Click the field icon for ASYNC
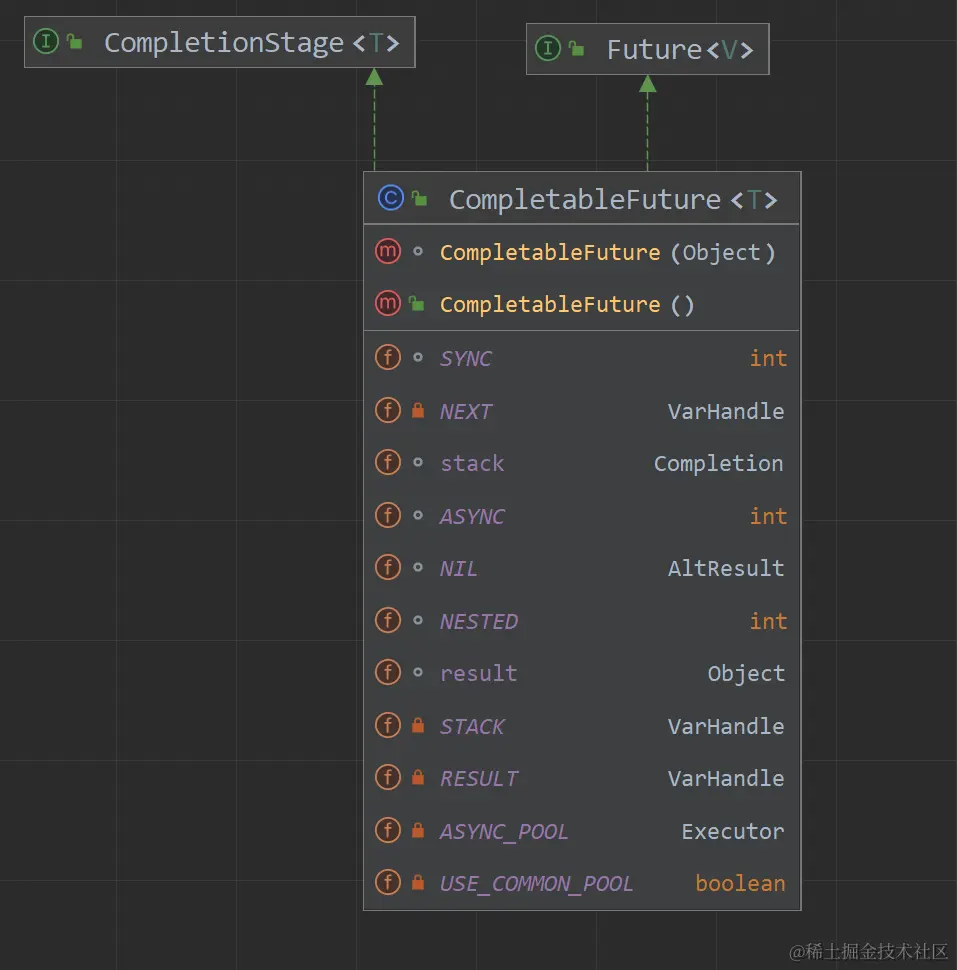The image size is (957, 970). tap(388, 515)
